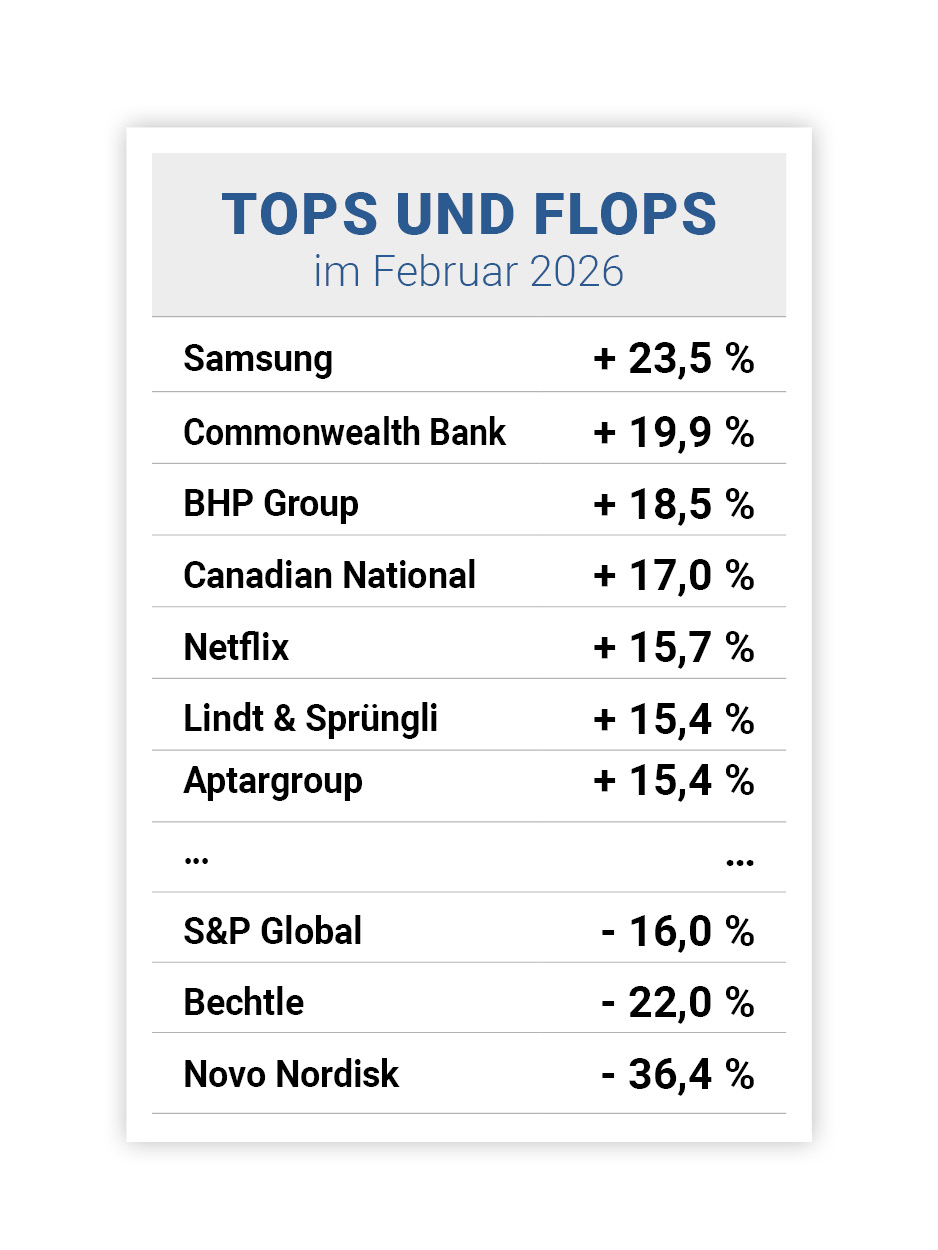938x1250 pixels.
Task: Select the 'im Februar 2026' subtitle
Action: (x=469, y=272)
